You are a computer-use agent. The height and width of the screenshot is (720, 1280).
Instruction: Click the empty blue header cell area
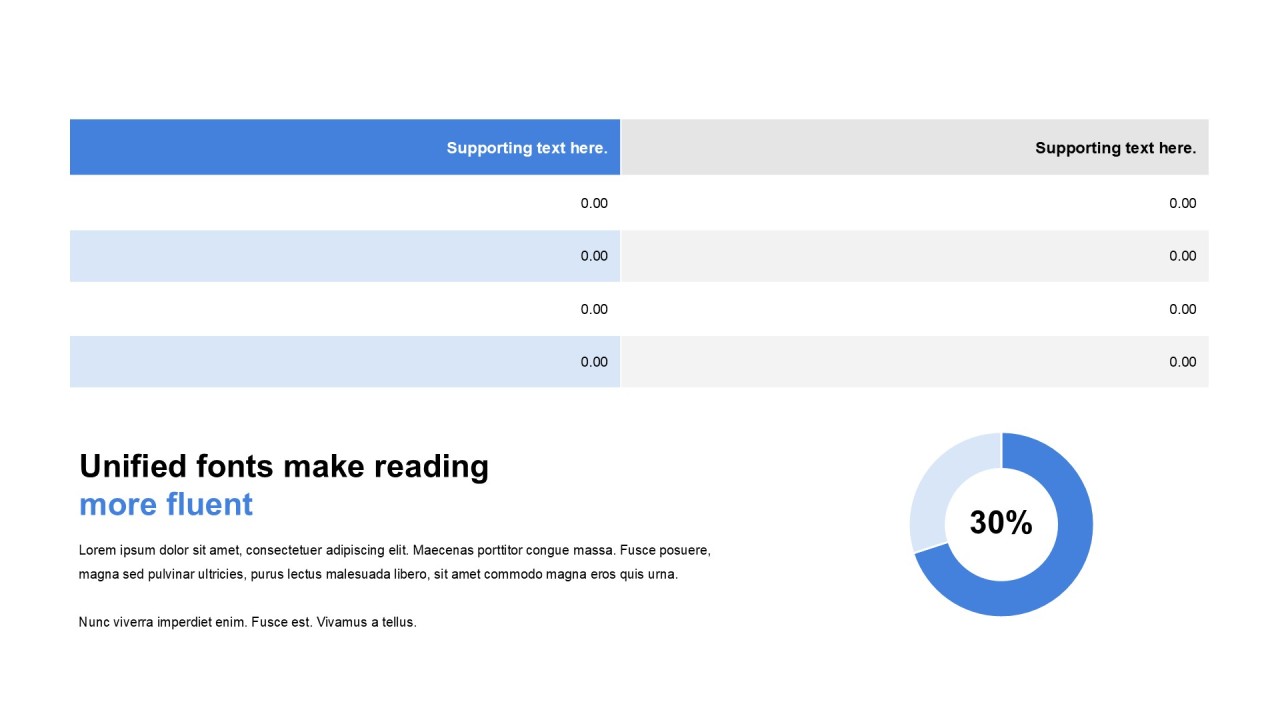click(x=250, y=148)
